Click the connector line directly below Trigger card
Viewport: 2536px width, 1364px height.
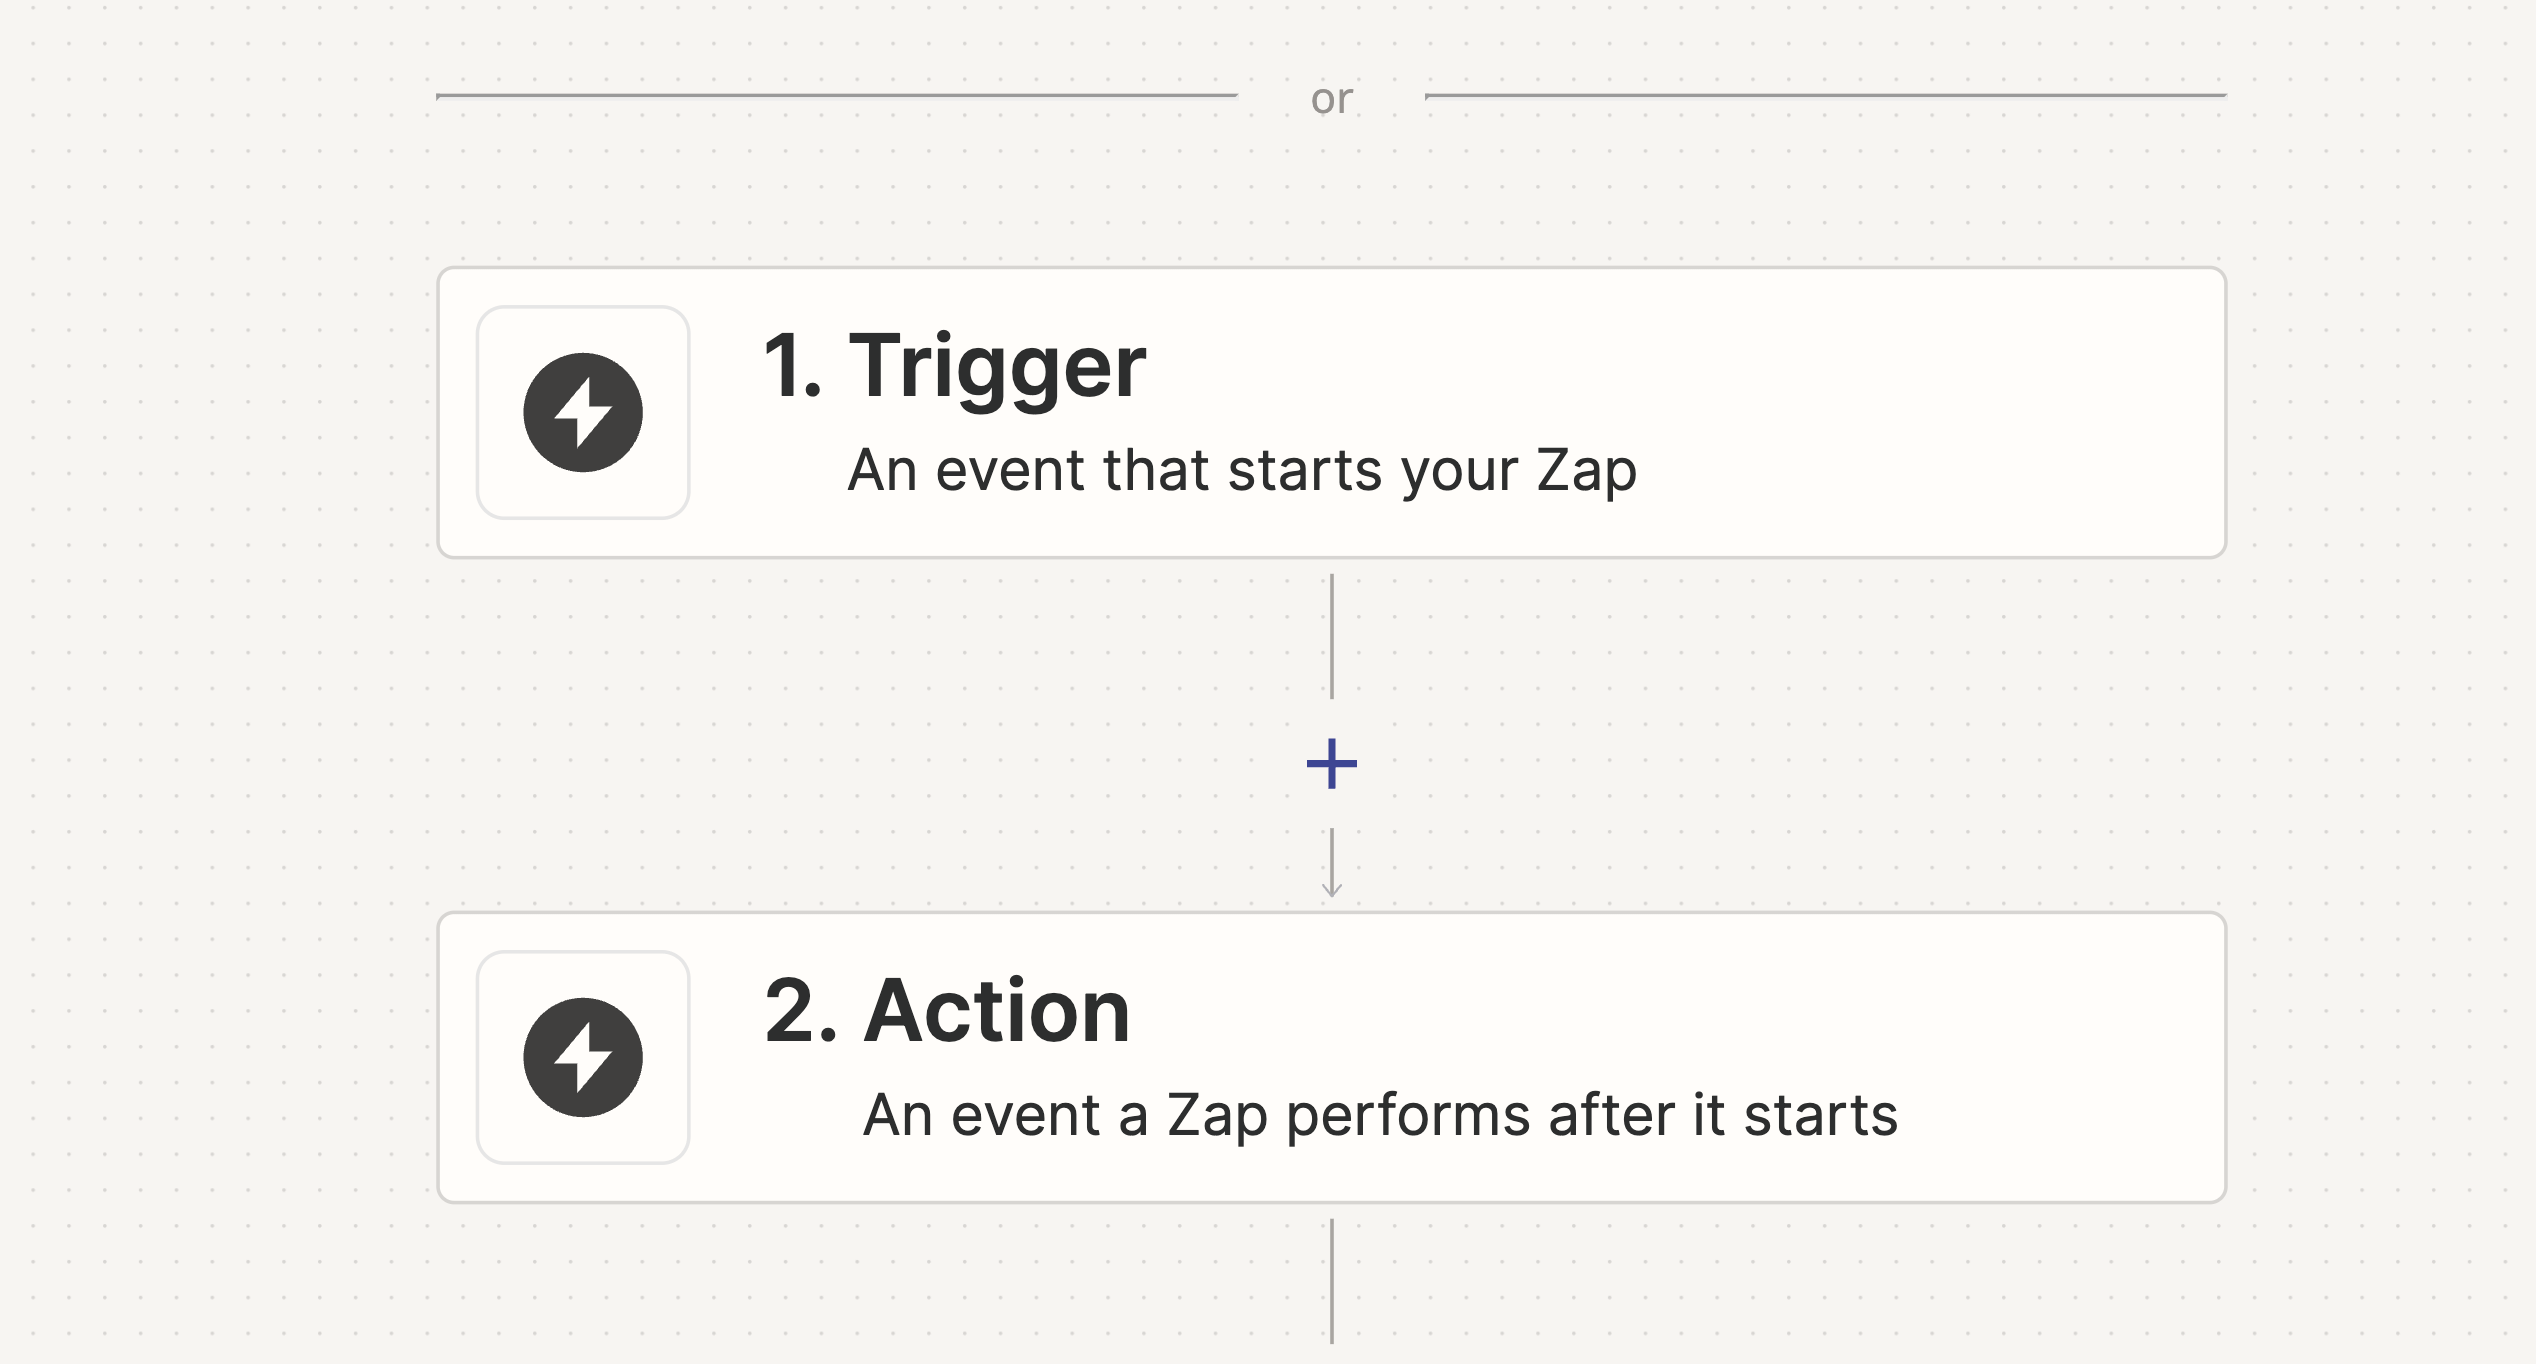click(x=1332, y=636)
